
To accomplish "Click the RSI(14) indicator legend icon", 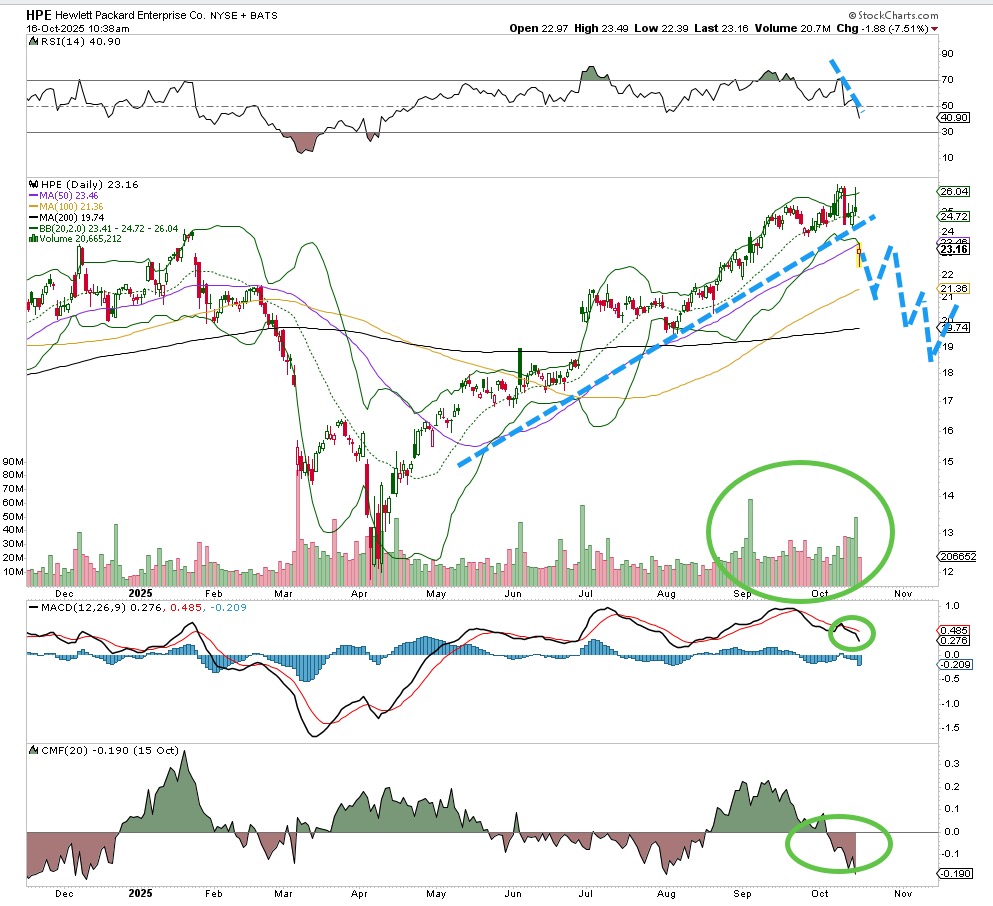I will (32, 43).
